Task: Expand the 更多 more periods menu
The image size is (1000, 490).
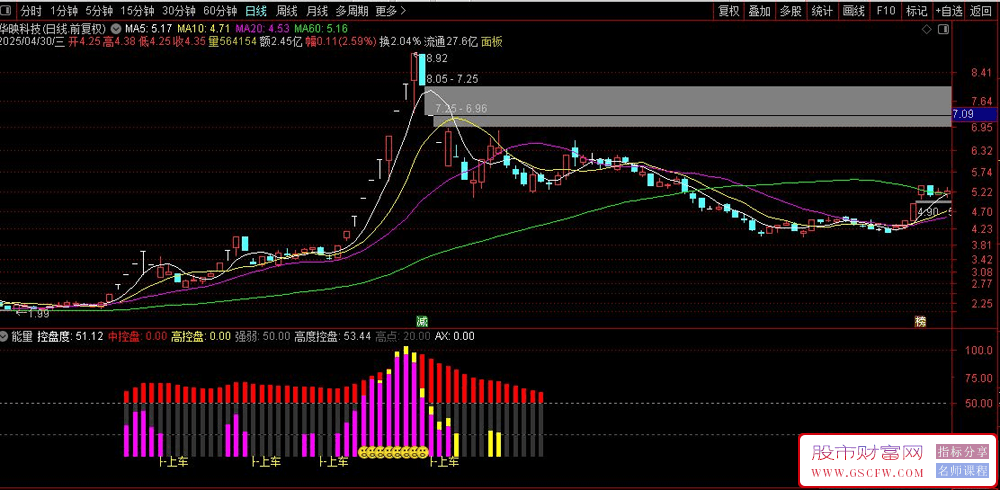Action: pos(390,10)
